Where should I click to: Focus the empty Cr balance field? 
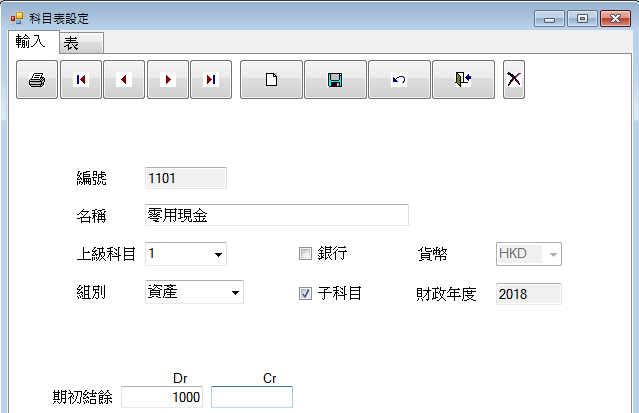[x=252, y=397]
